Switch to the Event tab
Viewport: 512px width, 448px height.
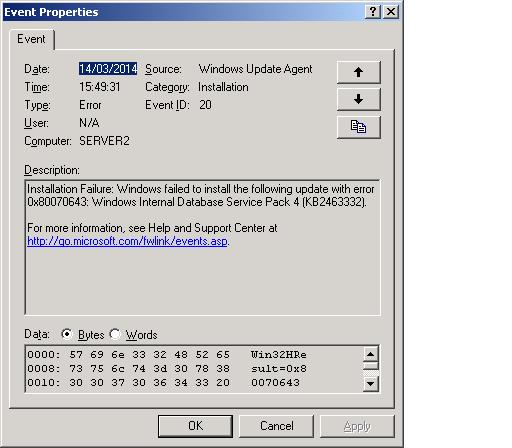click(x=31, y=39)
